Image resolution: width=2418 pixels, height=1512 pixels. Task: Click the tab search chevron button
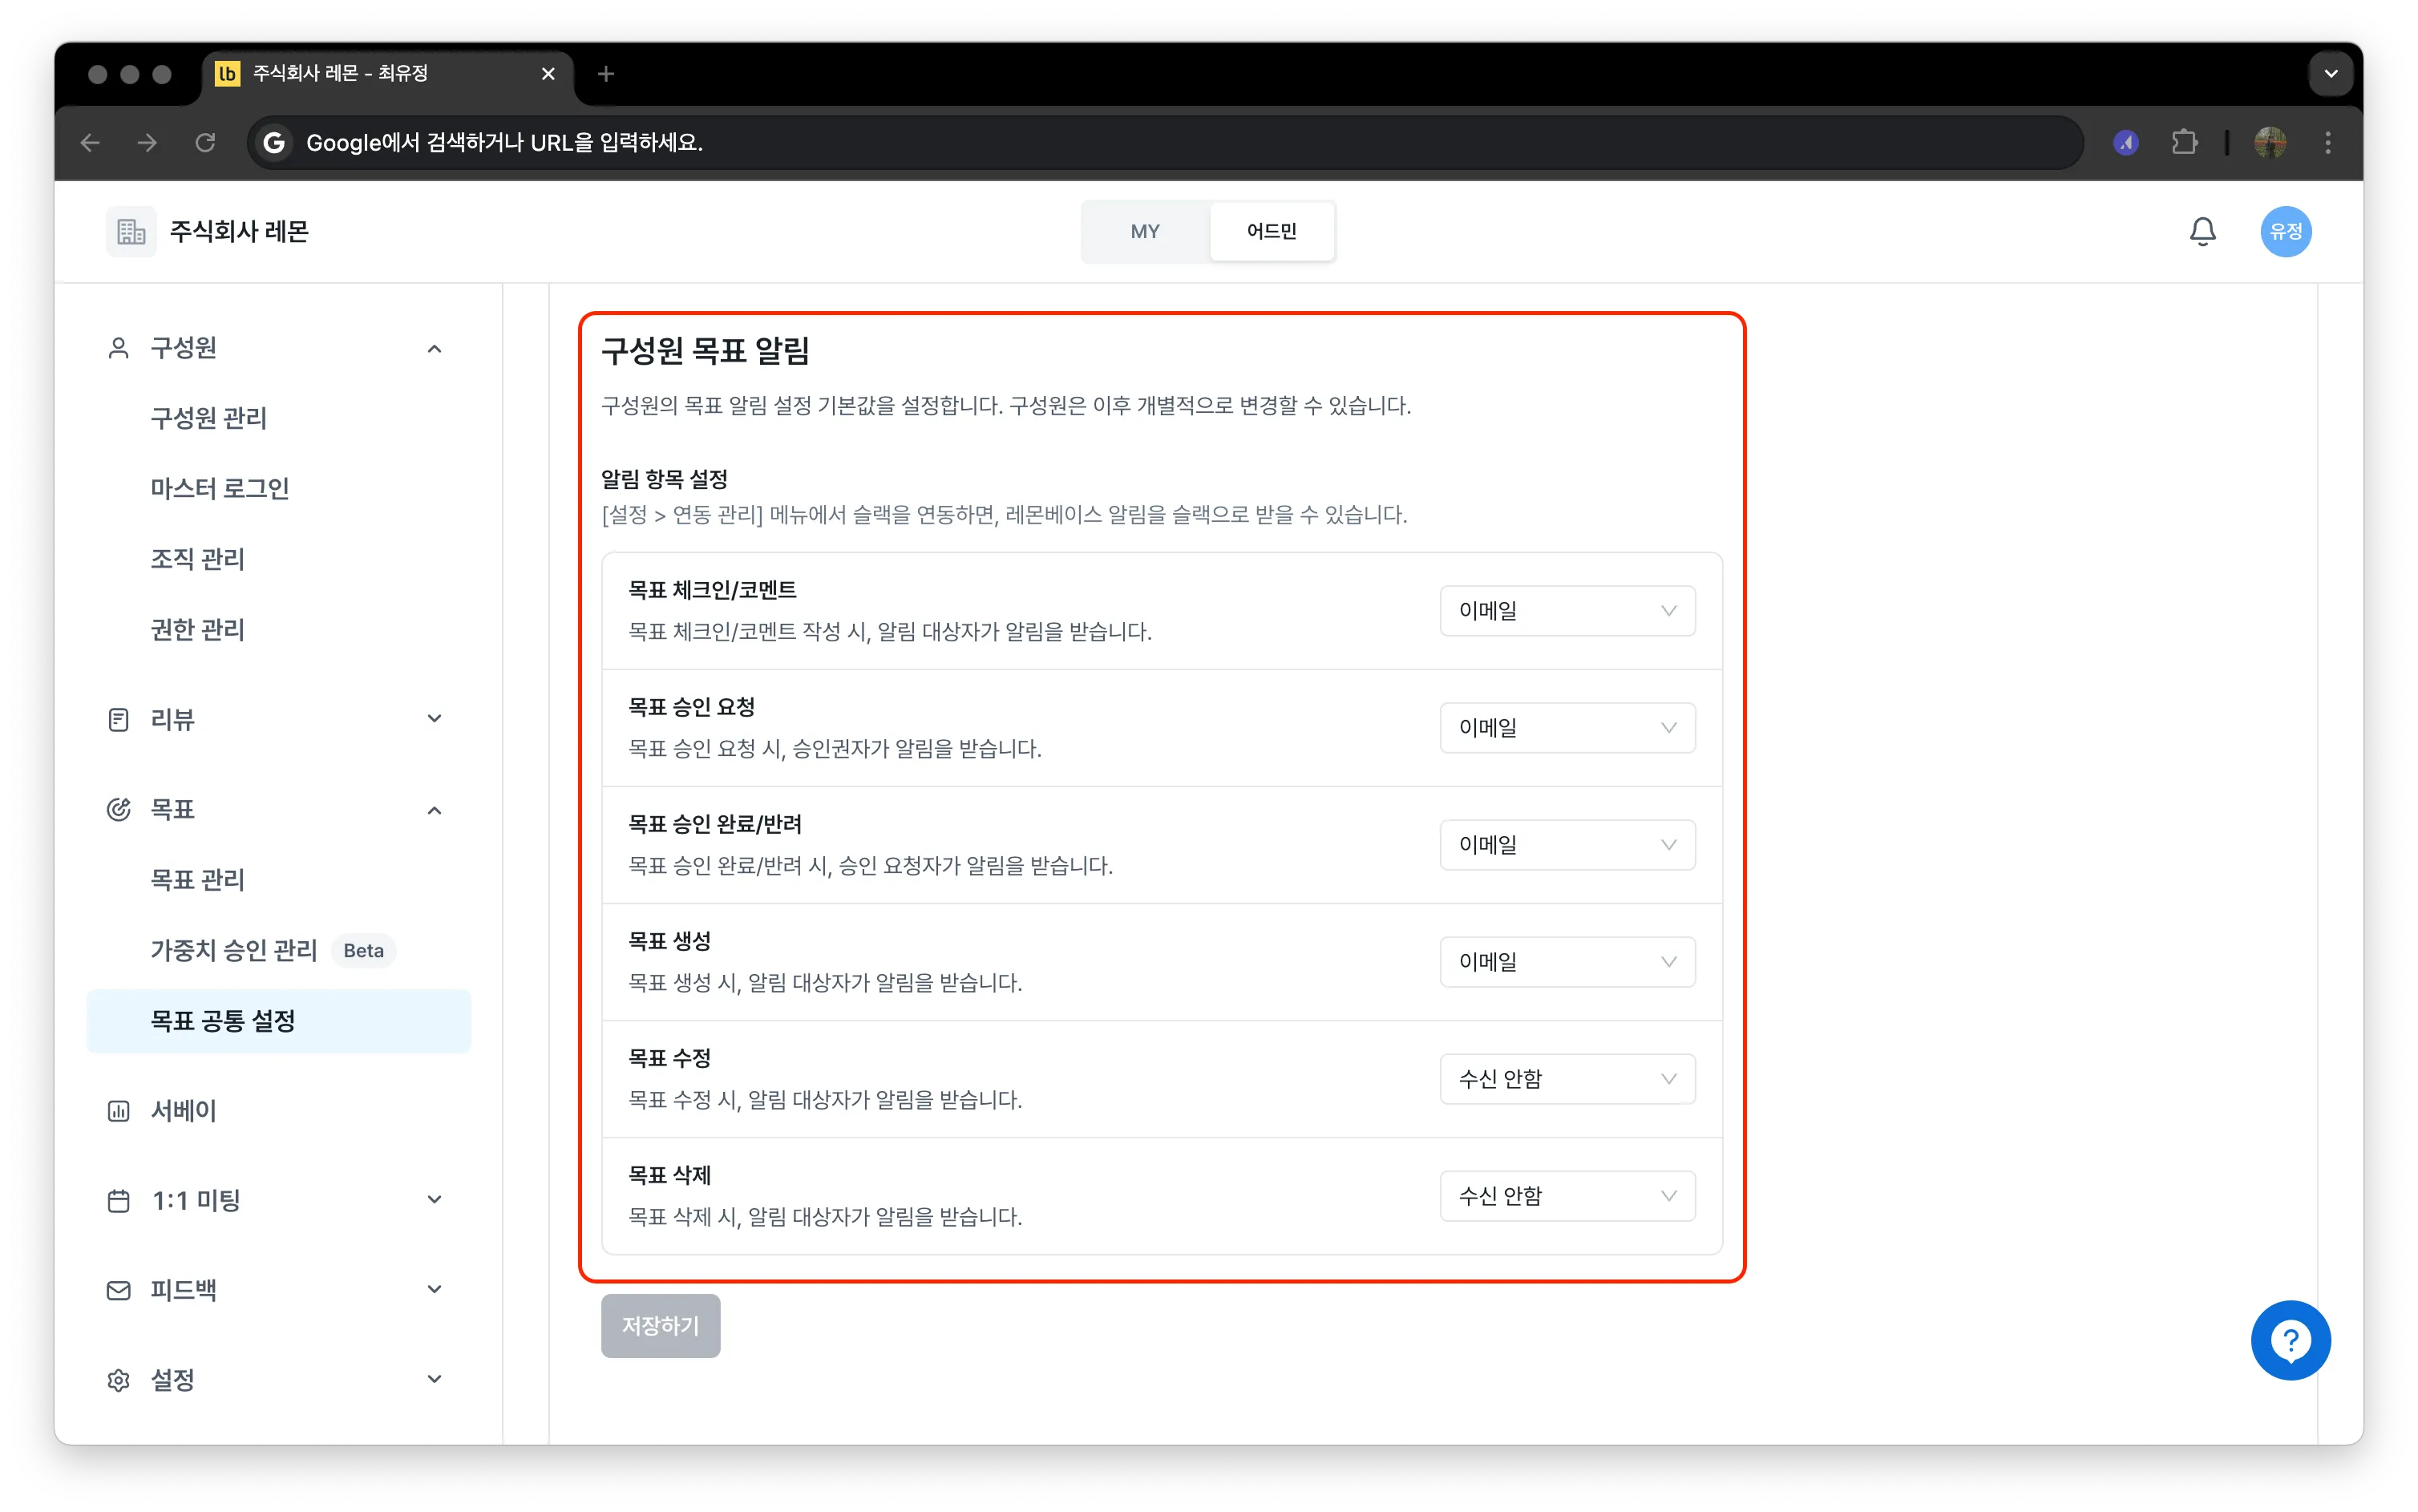click(x=2330, y=74)
